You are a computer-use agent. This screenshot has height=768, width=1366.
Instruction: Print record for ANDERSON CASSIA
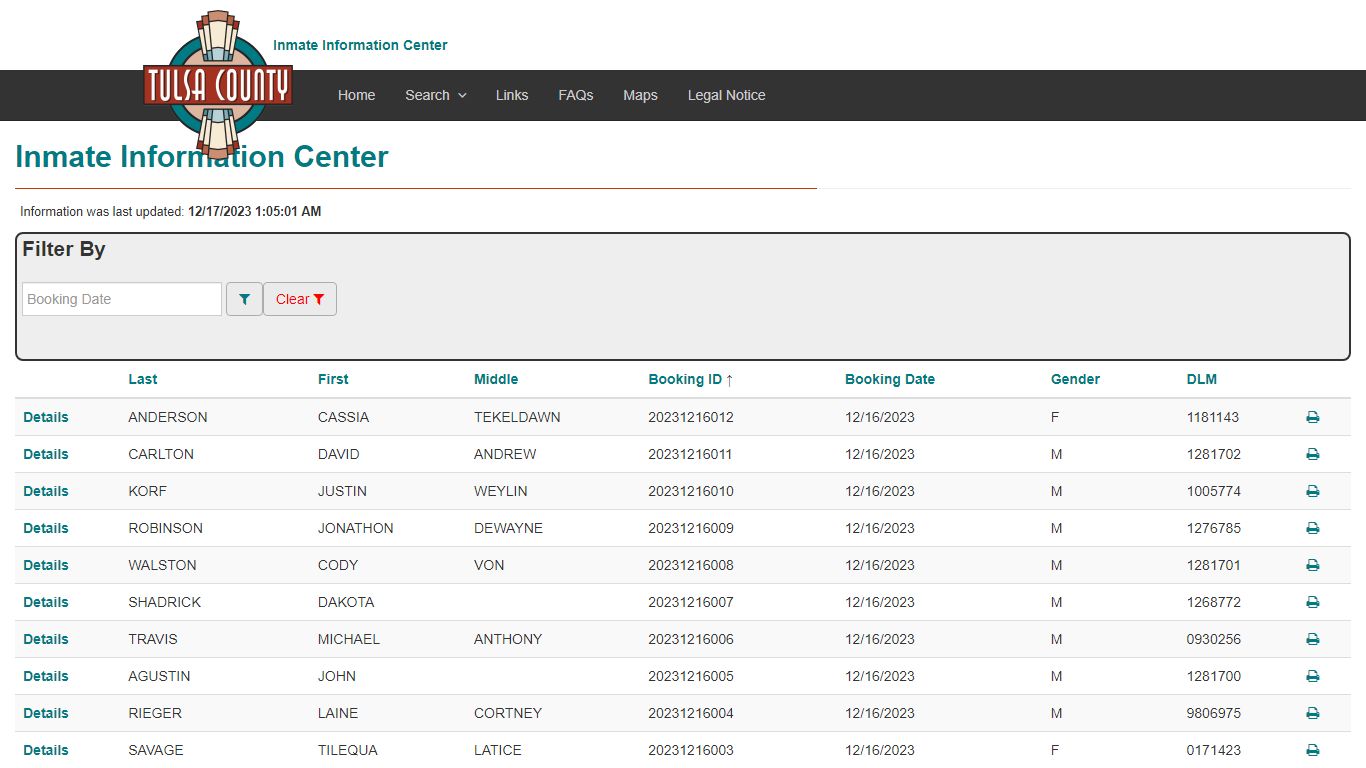coord(1312,417)
